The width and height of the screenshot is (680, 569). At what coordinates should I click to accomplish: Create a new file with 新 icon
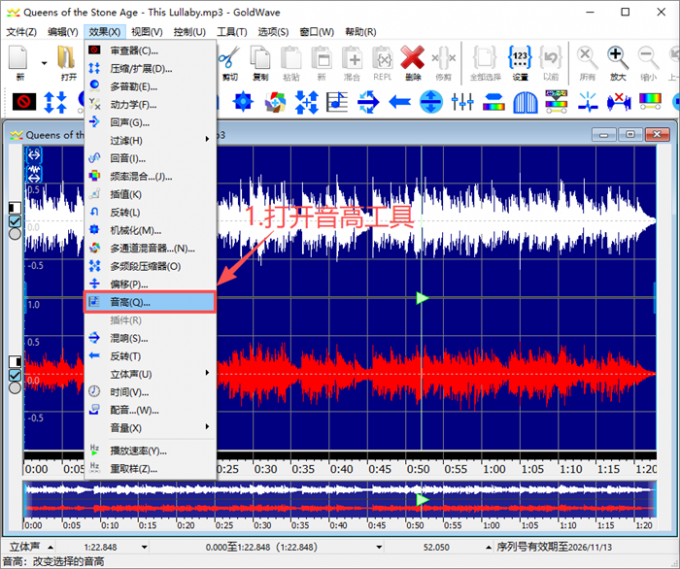[20, 63]
